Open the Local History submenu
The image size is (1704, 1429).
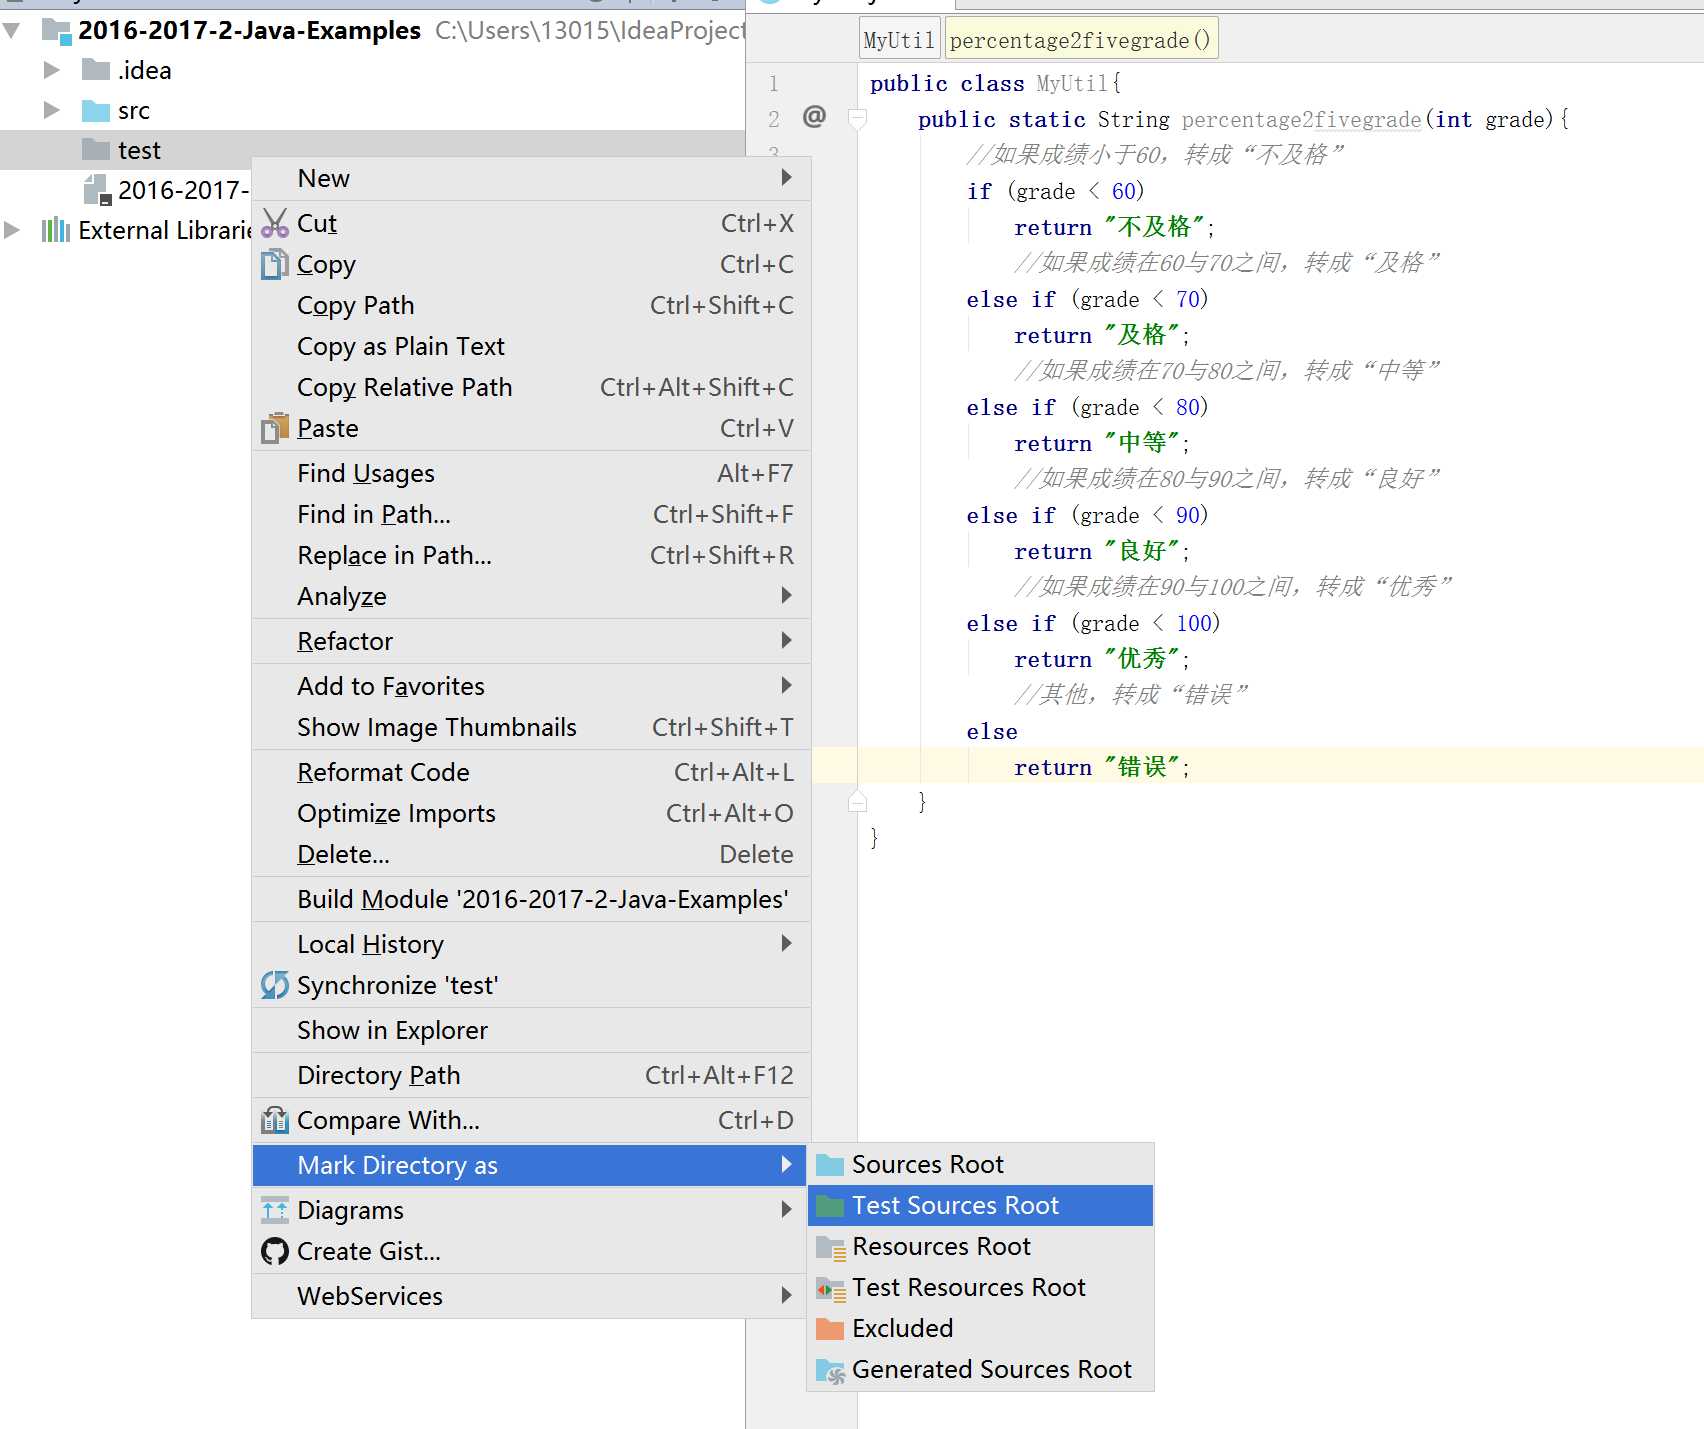531,944
